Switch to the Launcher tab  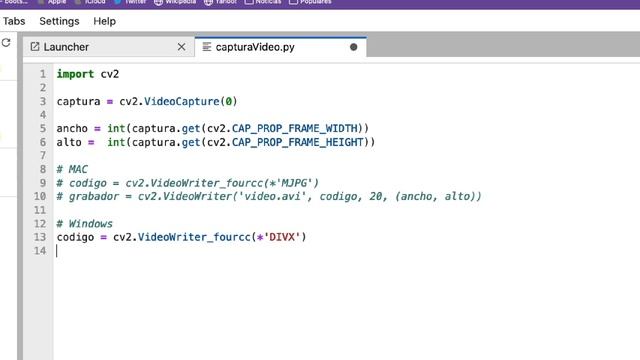click(109, 47)
